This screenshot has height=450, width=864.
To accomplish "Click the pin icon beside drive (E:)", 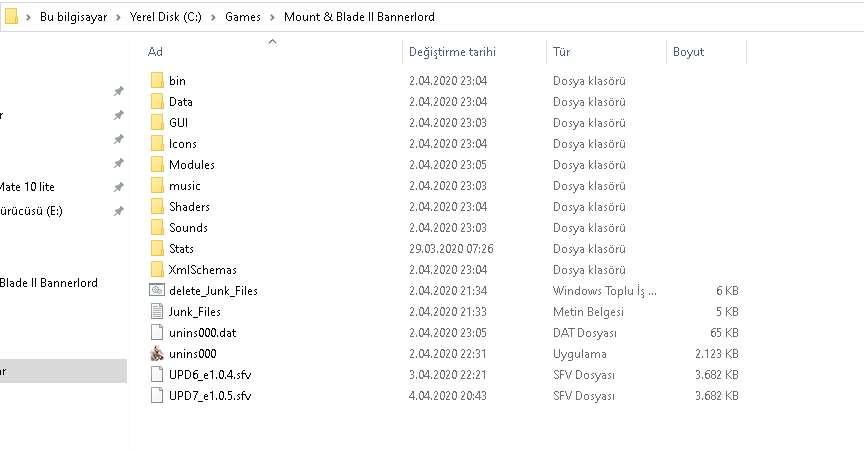I will (118, 211).
